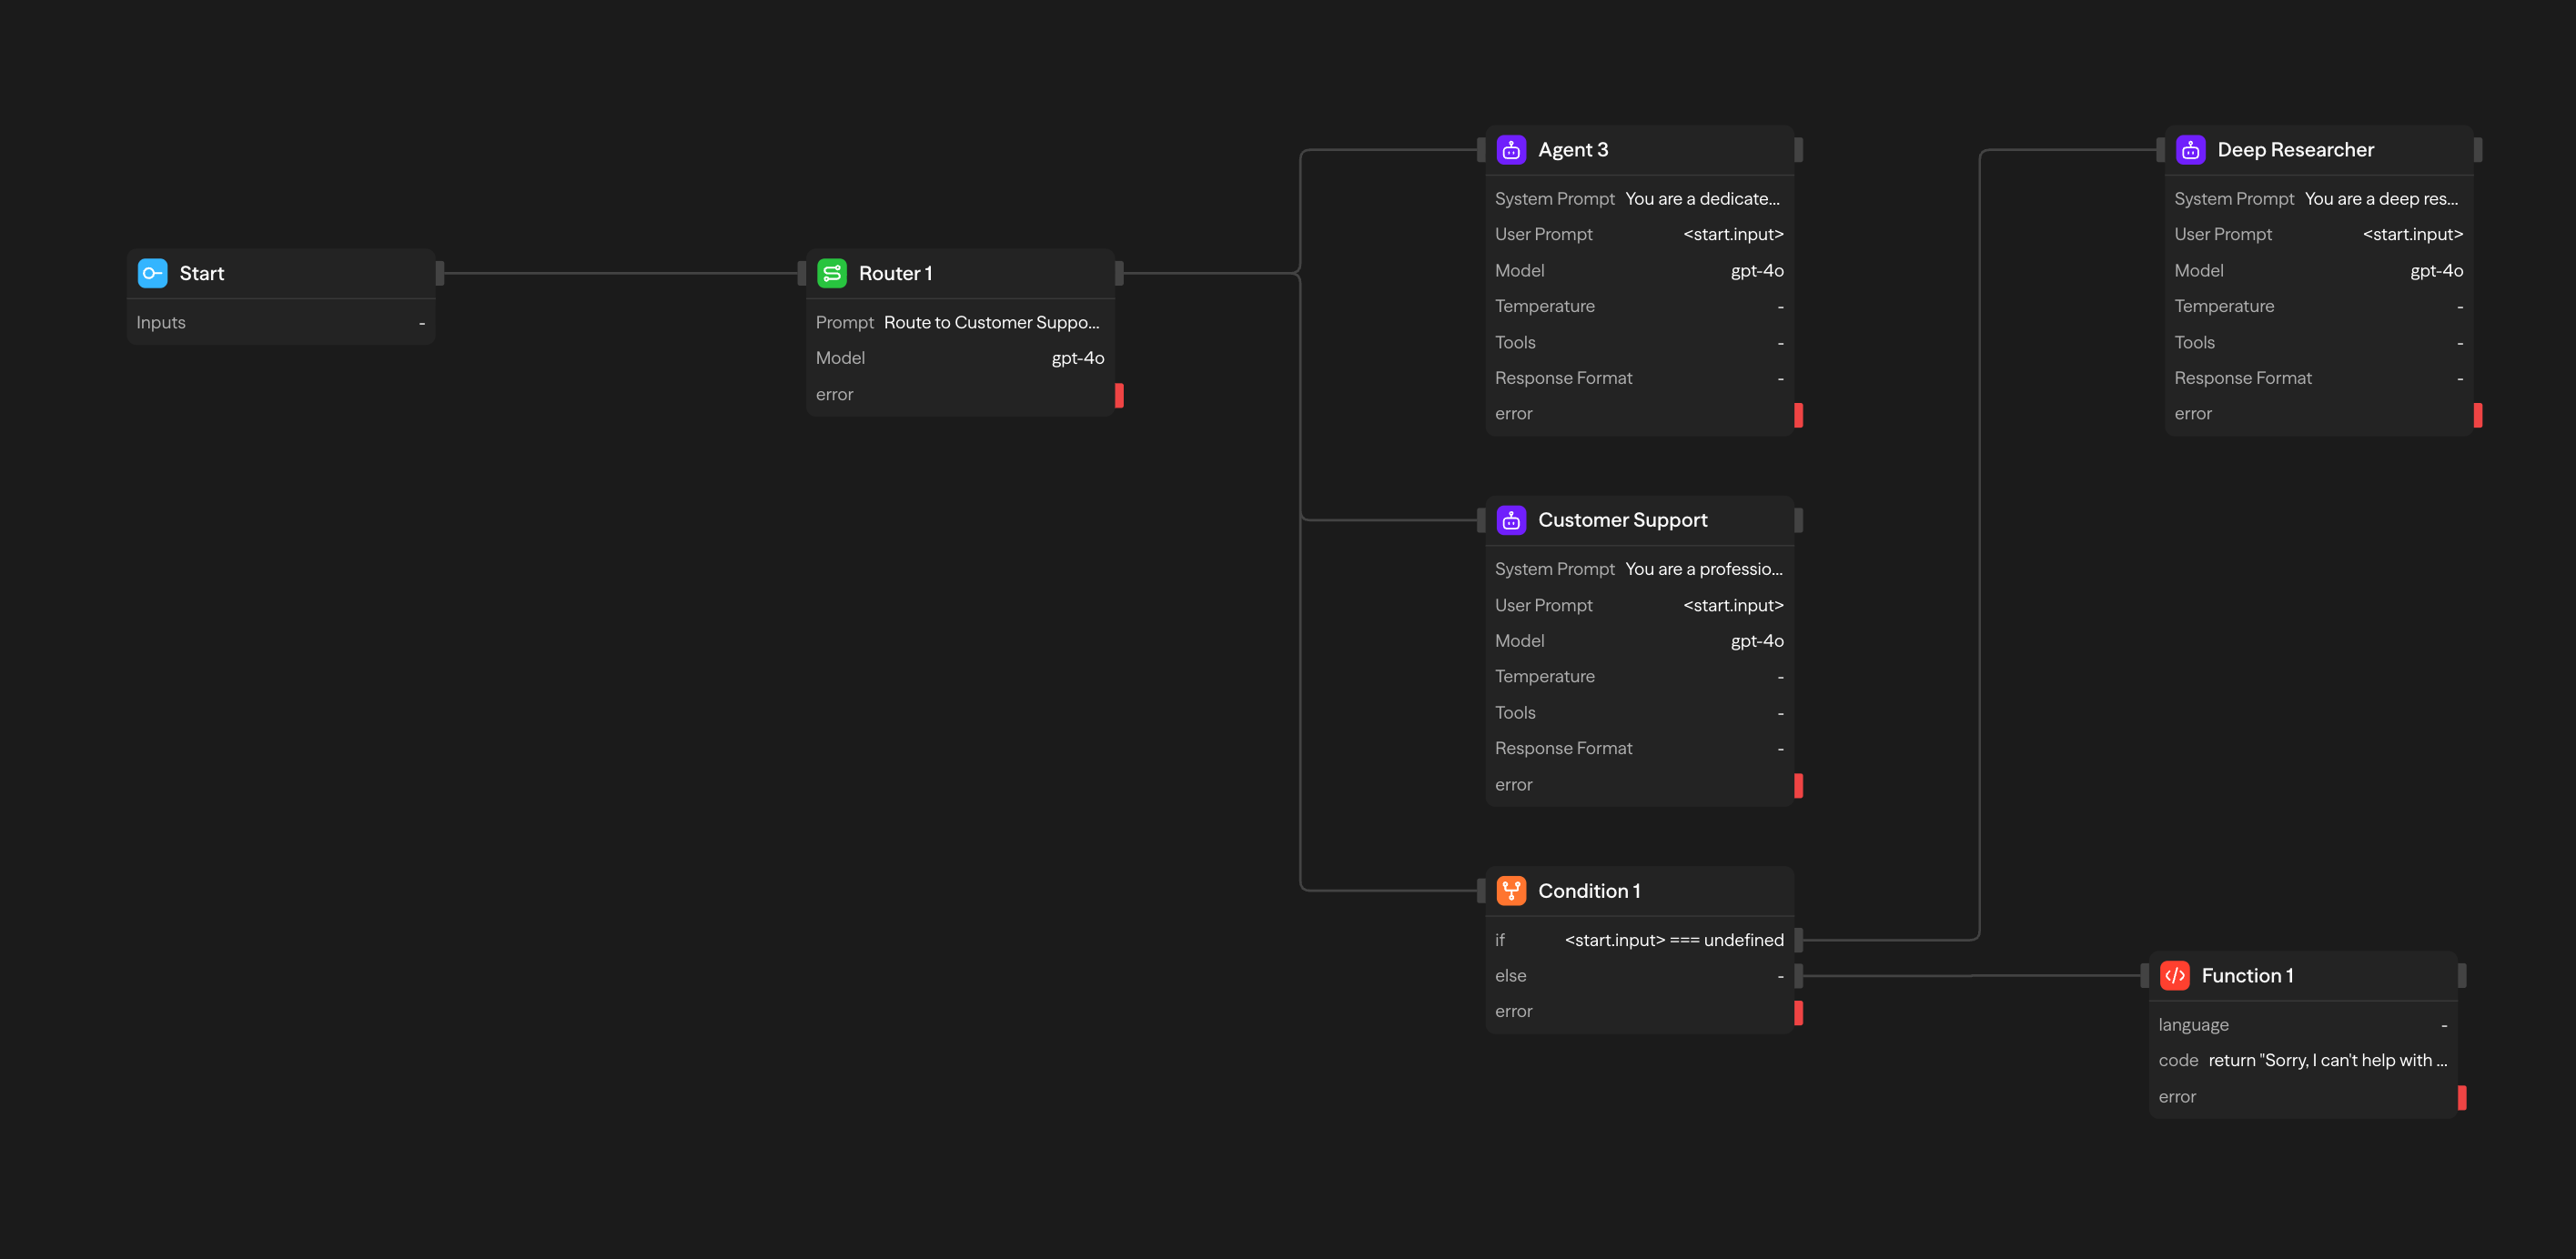Select the if expression in Condition 1

coord(1674,940)
